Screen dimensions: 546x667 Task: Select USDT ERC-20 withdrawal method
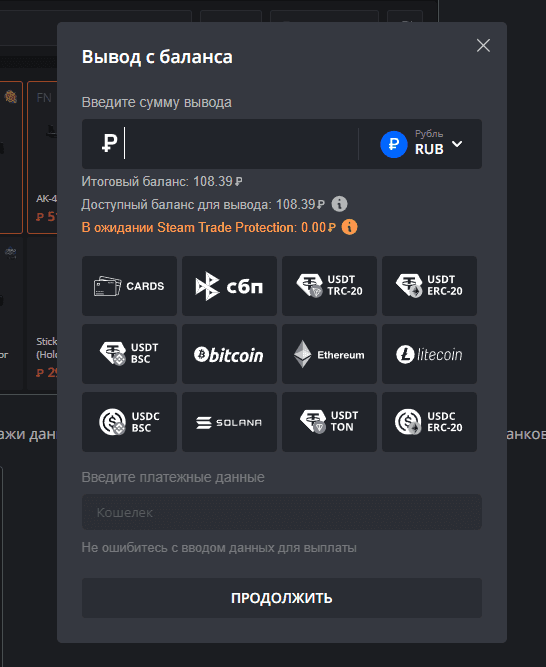429,286
